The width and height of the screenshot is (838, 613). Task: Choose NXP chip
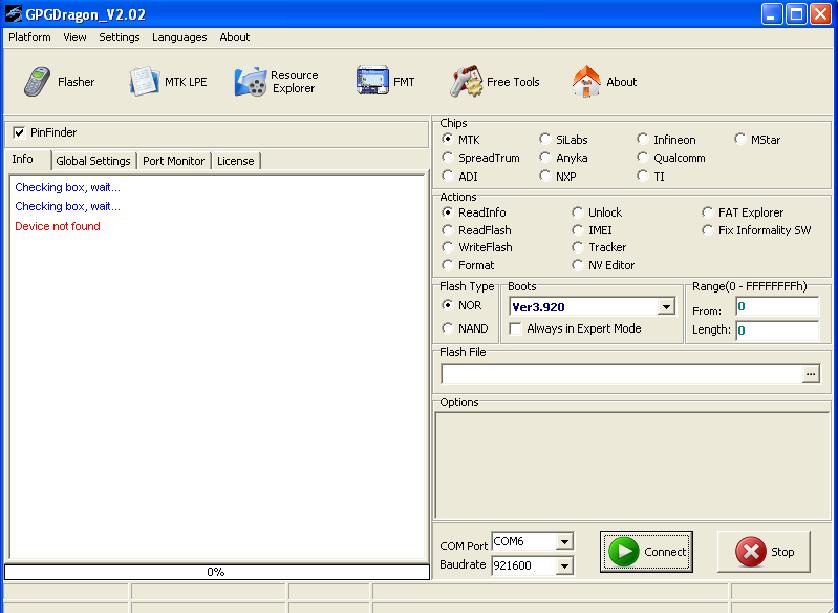pos(545,176)
